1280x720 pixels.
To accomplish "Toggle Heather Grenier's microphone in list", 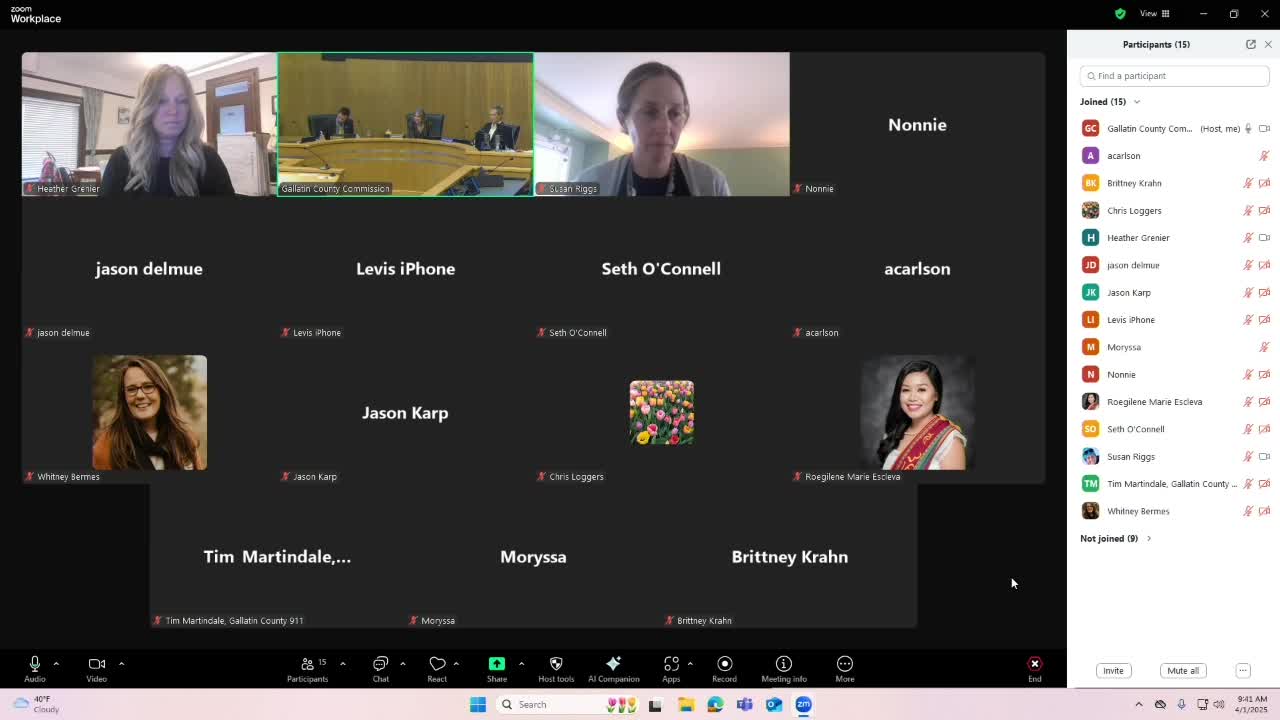I will (1248, 238).
